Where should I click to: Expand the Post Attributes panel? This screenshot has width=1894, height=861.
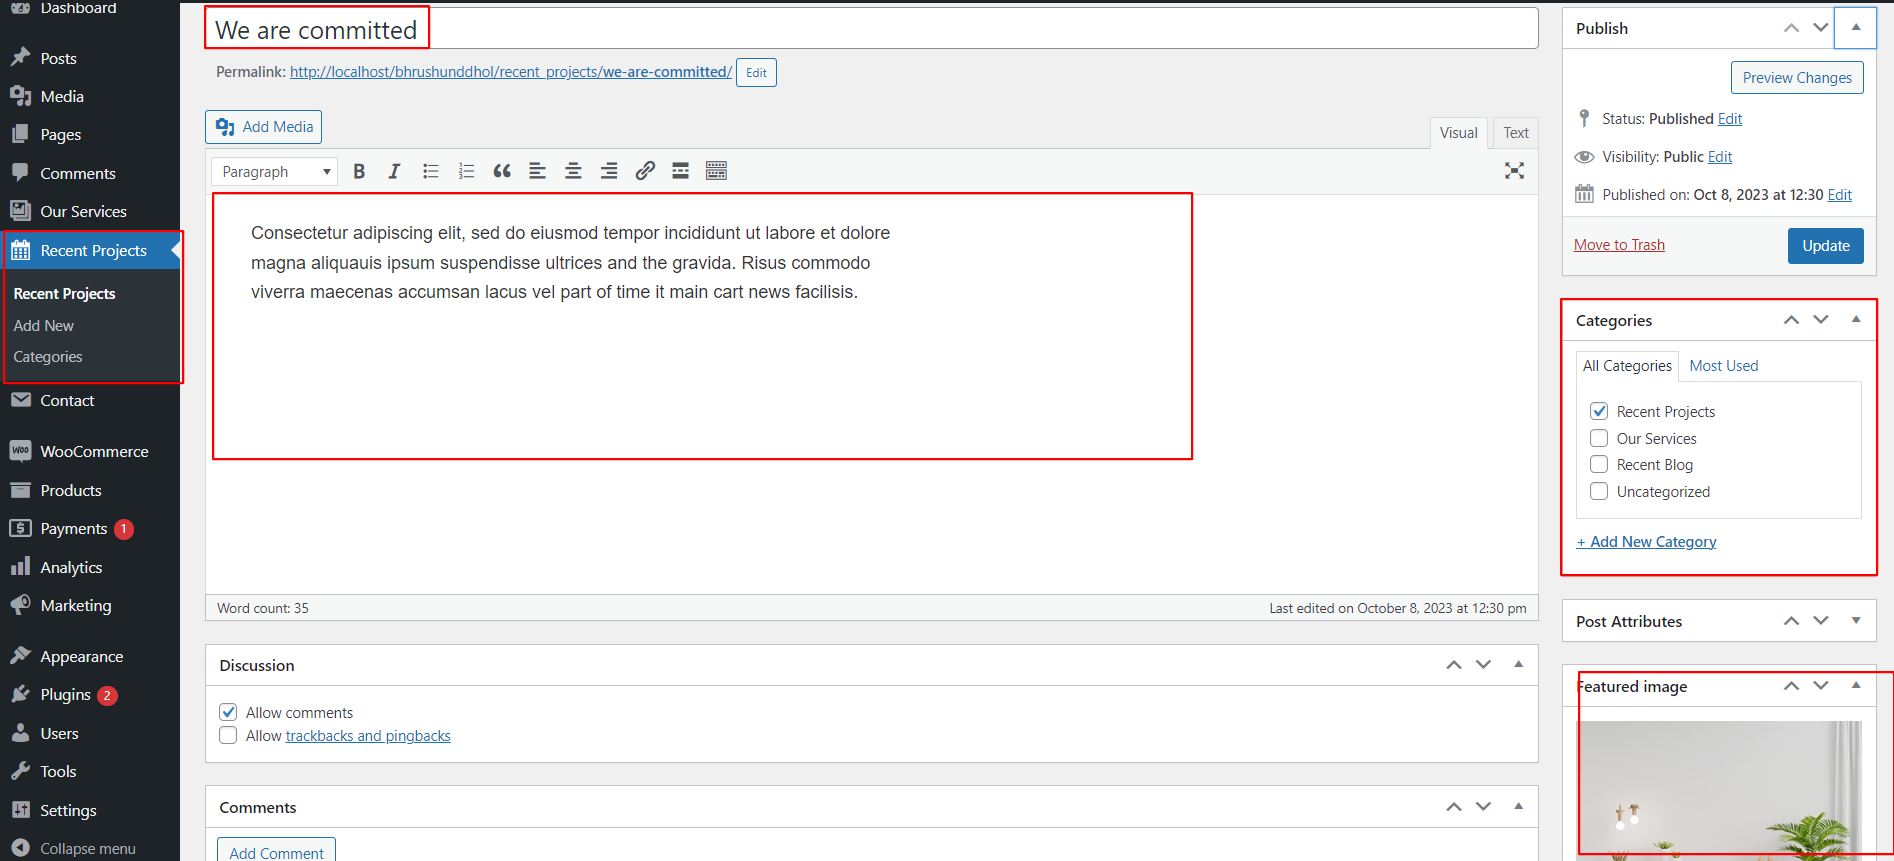coord(1856,621)
